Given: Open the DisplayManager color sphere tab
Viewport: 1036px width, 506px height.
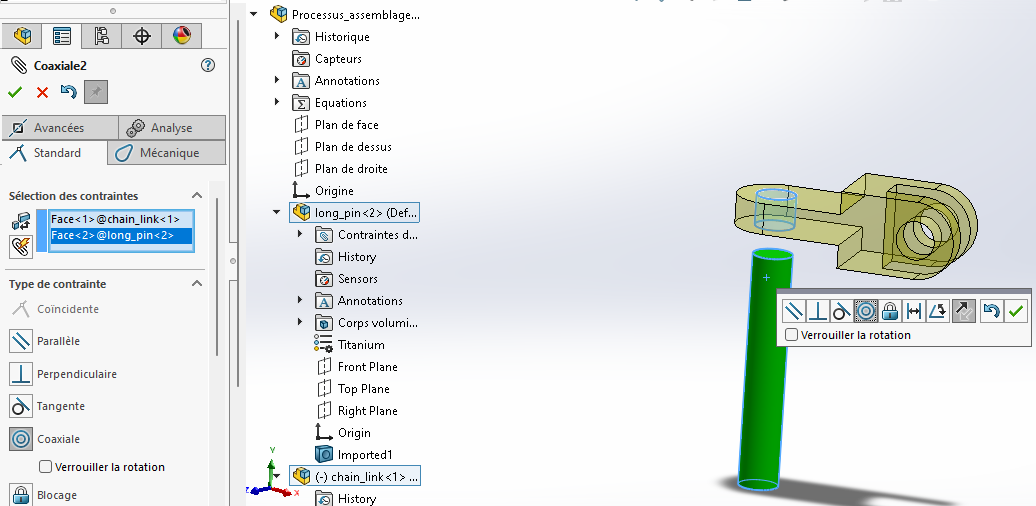Looking at the screenshot, I should [181, 36].
